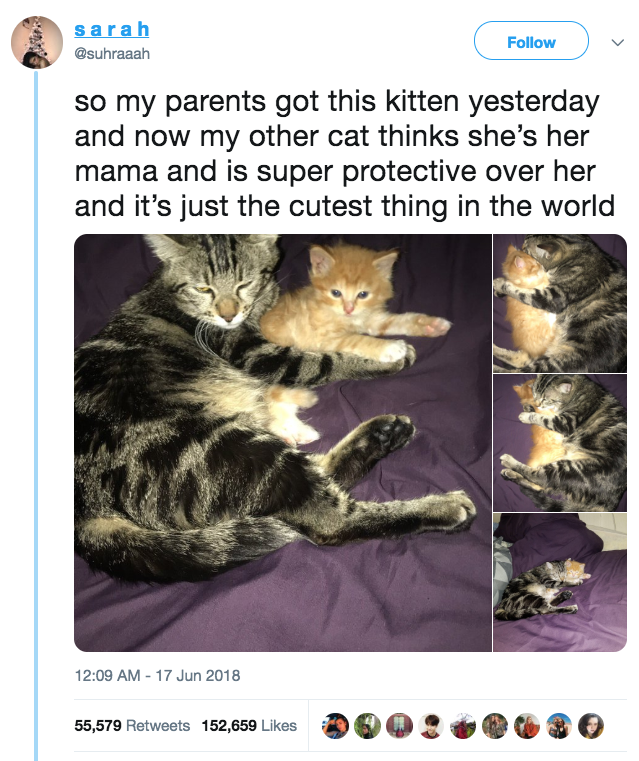Click the first liker avatar in the row

(x=336, y=726)
